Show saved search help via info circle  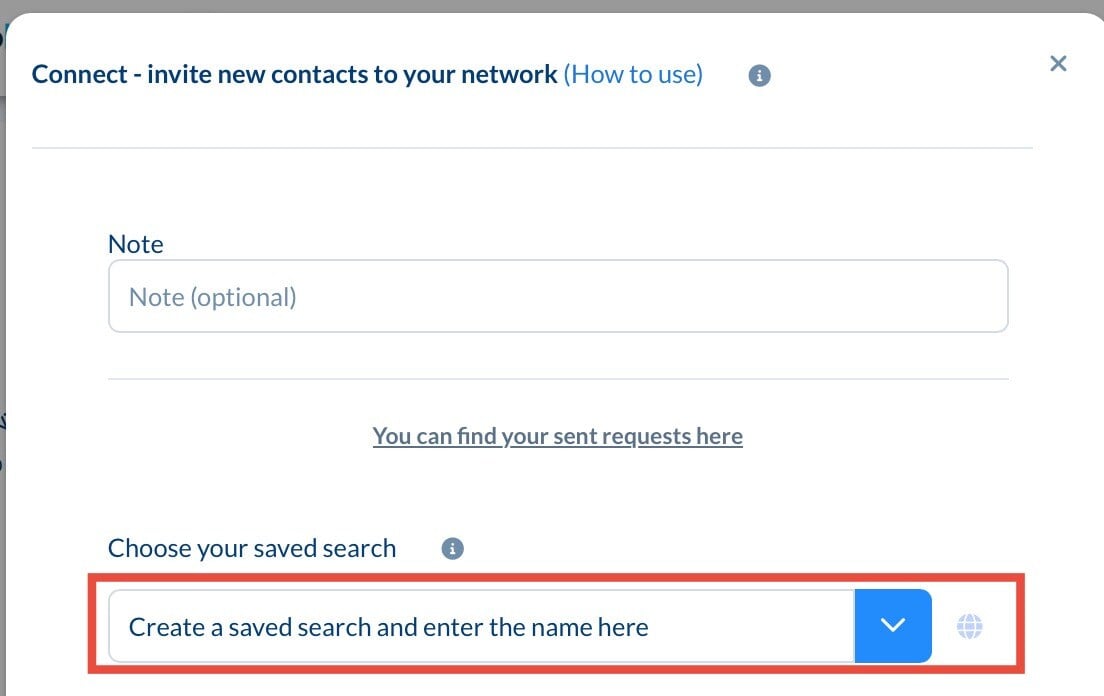453,549
